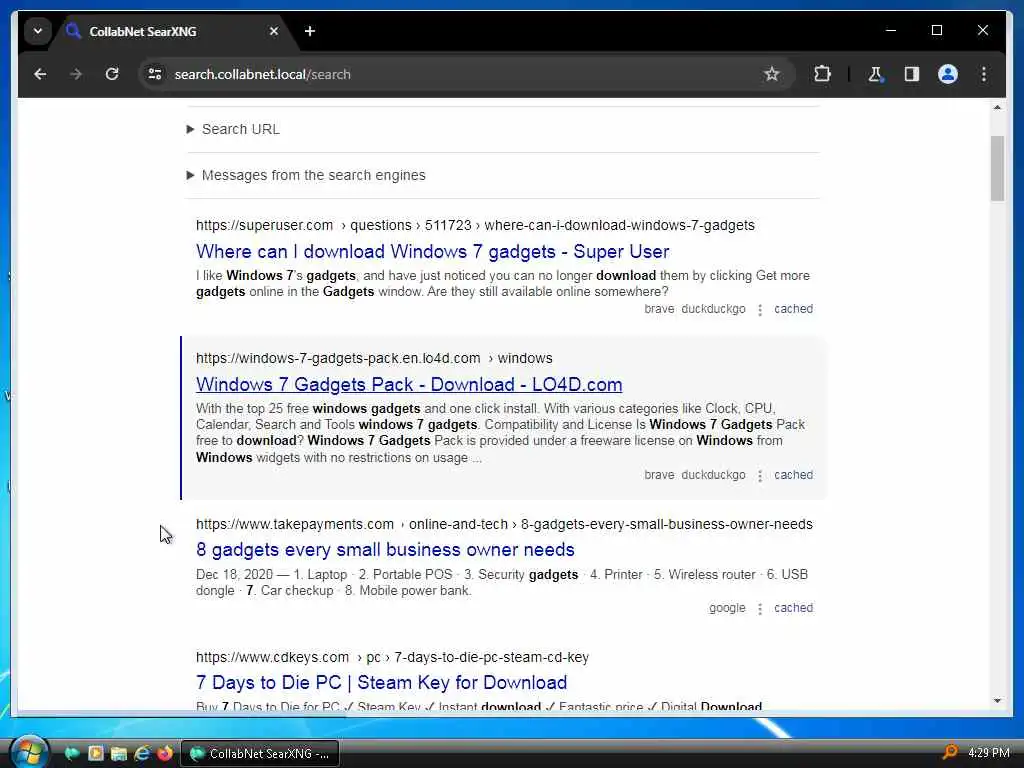This screenshot has width=1024, height=768.
Task: Open the Chrome profile avatar
Action: coord(948,74)
